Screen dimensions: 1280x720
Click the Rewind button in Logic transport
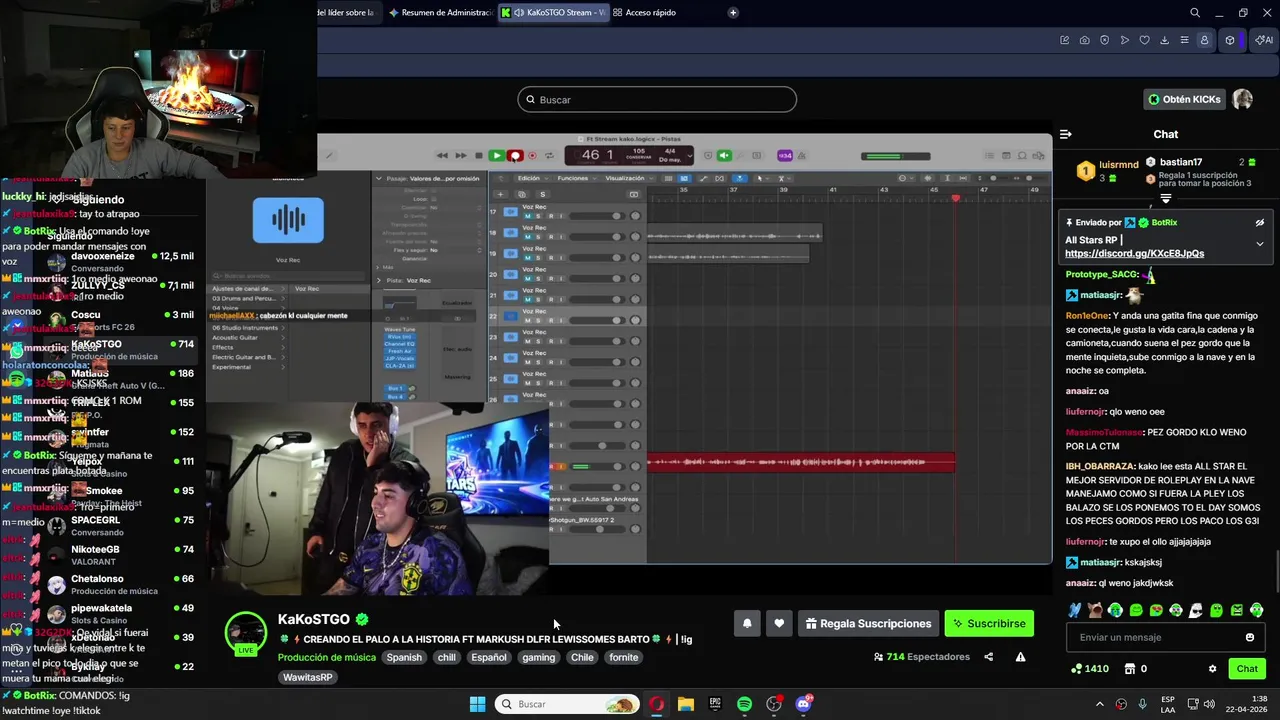point(442,156)
